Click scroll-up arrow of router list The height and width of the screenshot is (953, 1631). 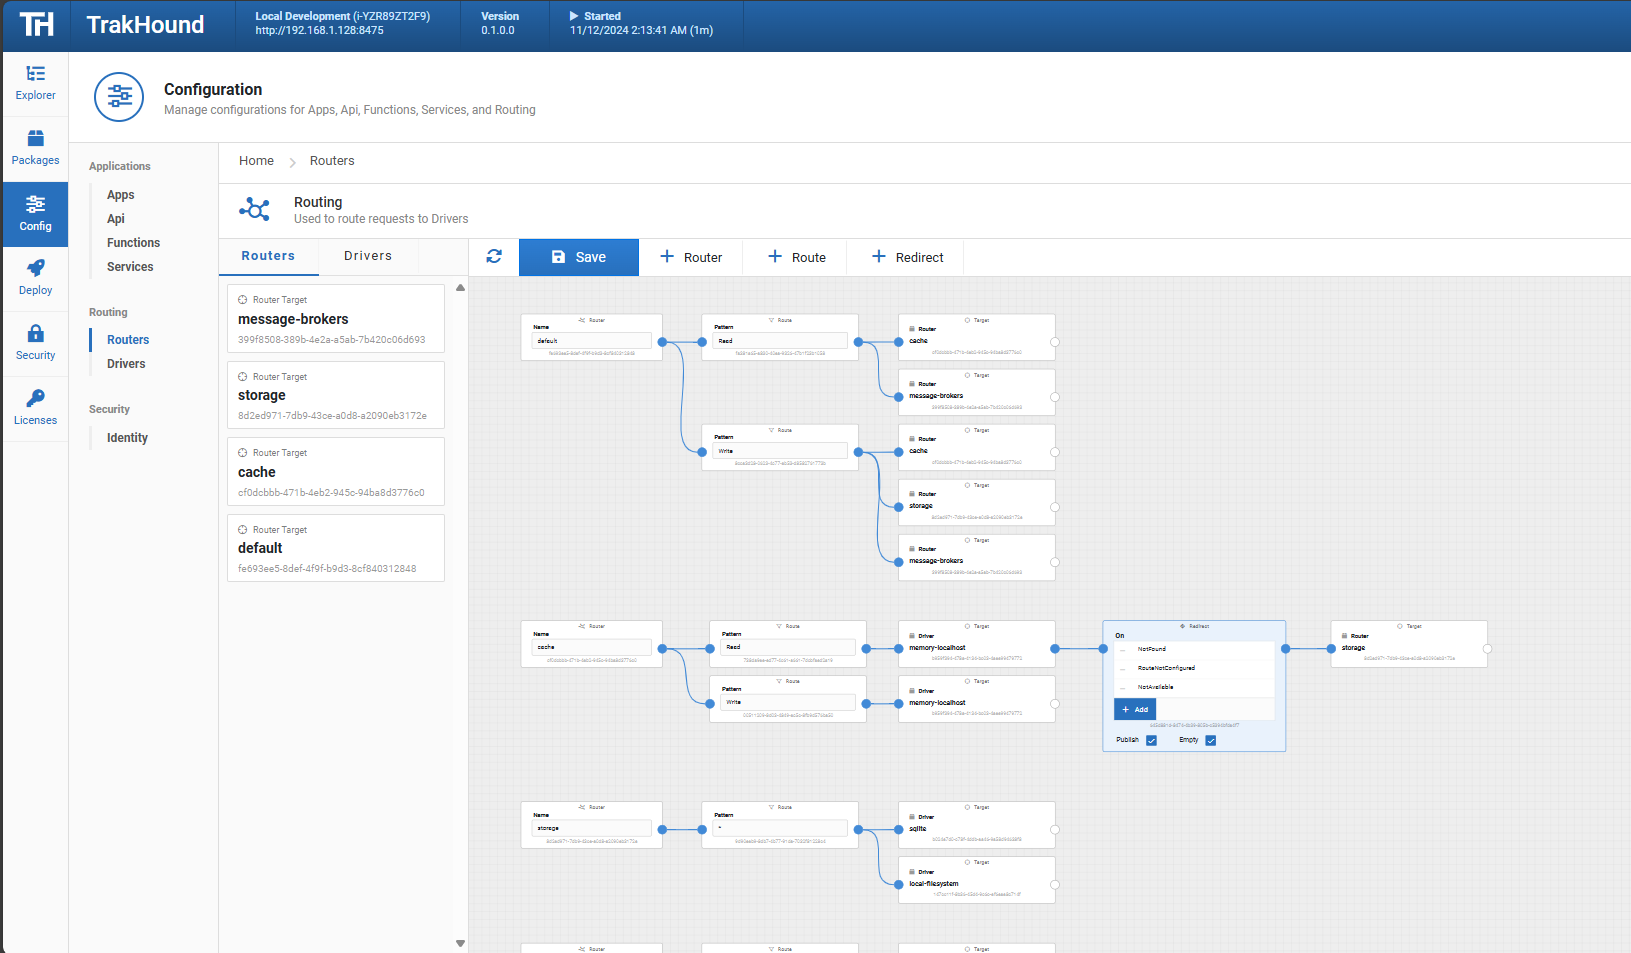pos(460,287)
